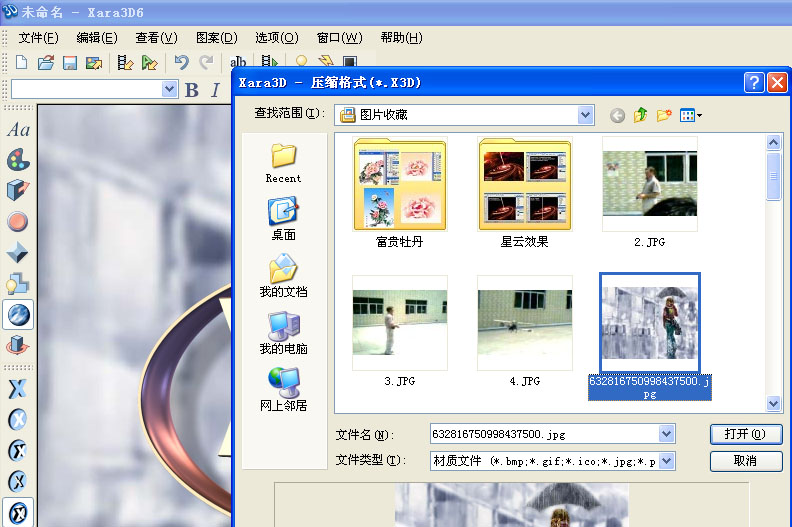
Task: Click the Back navigation icon in dialog
Action: pos(617,116)
